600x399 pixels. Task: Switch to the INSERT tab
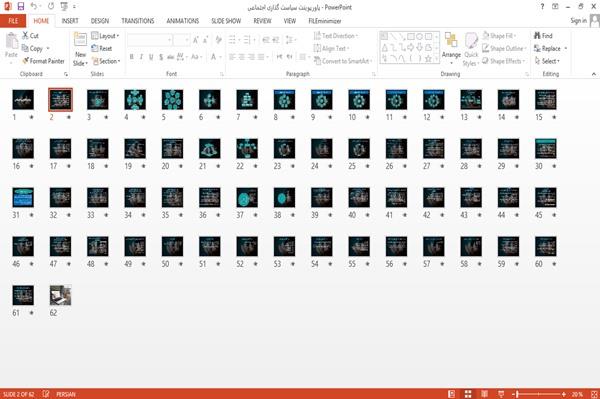70,21
